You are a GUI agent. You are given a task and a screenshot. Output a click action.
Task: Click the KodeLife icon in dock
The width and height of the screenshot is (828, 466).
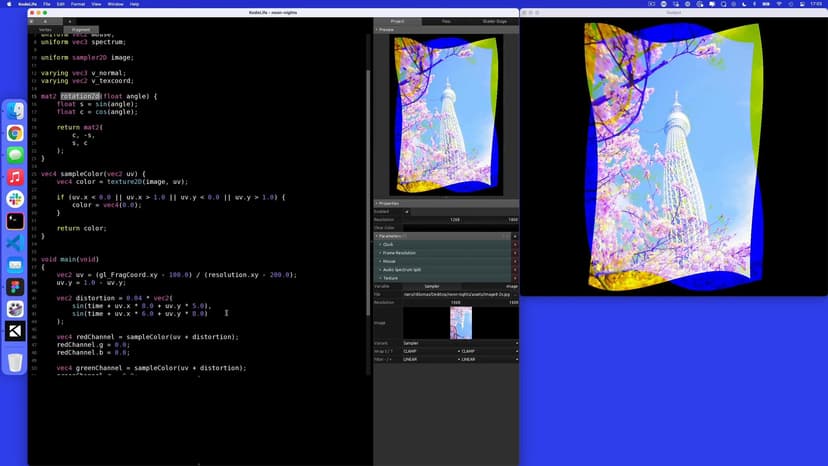click(x=15, y=331)
